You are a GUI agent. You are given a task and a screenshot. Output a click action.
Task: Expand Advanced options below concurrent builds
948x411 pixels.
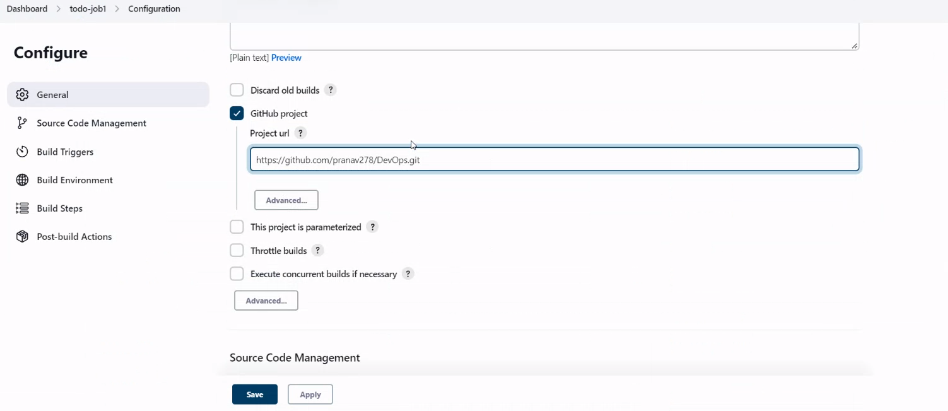point(266,300)
